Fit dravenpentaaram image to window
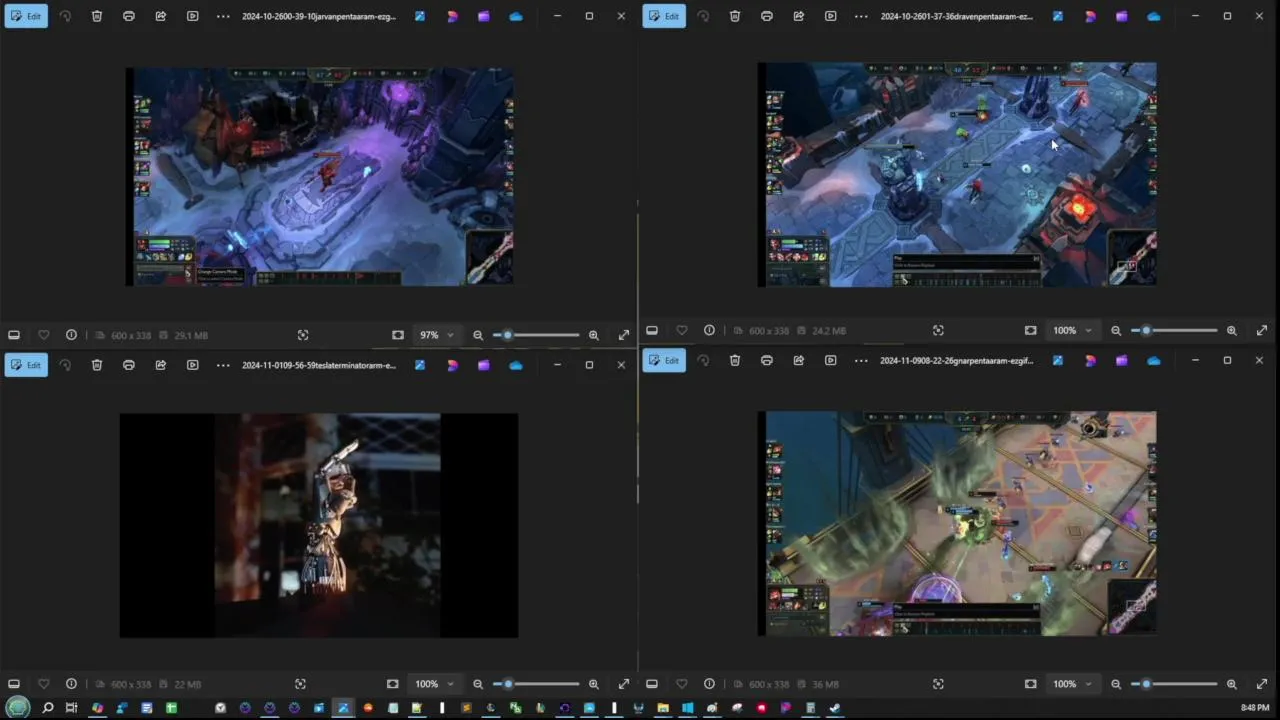This screenshot has width=1280, height=720. coord(1031,330)
